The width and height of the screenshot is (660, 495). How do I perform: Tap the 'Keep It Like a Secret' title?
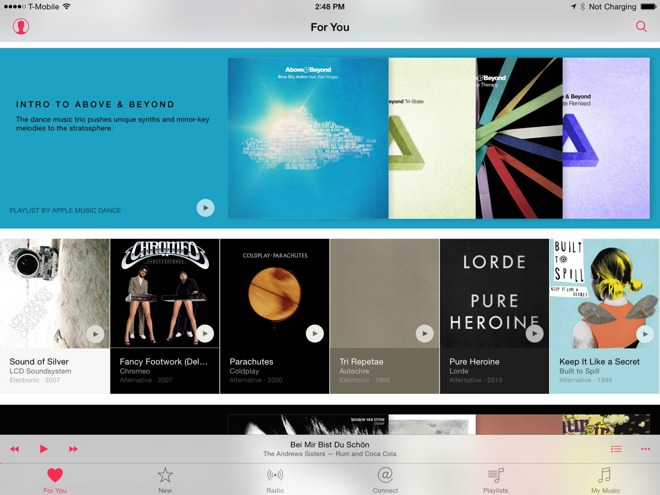coord(599,362)
